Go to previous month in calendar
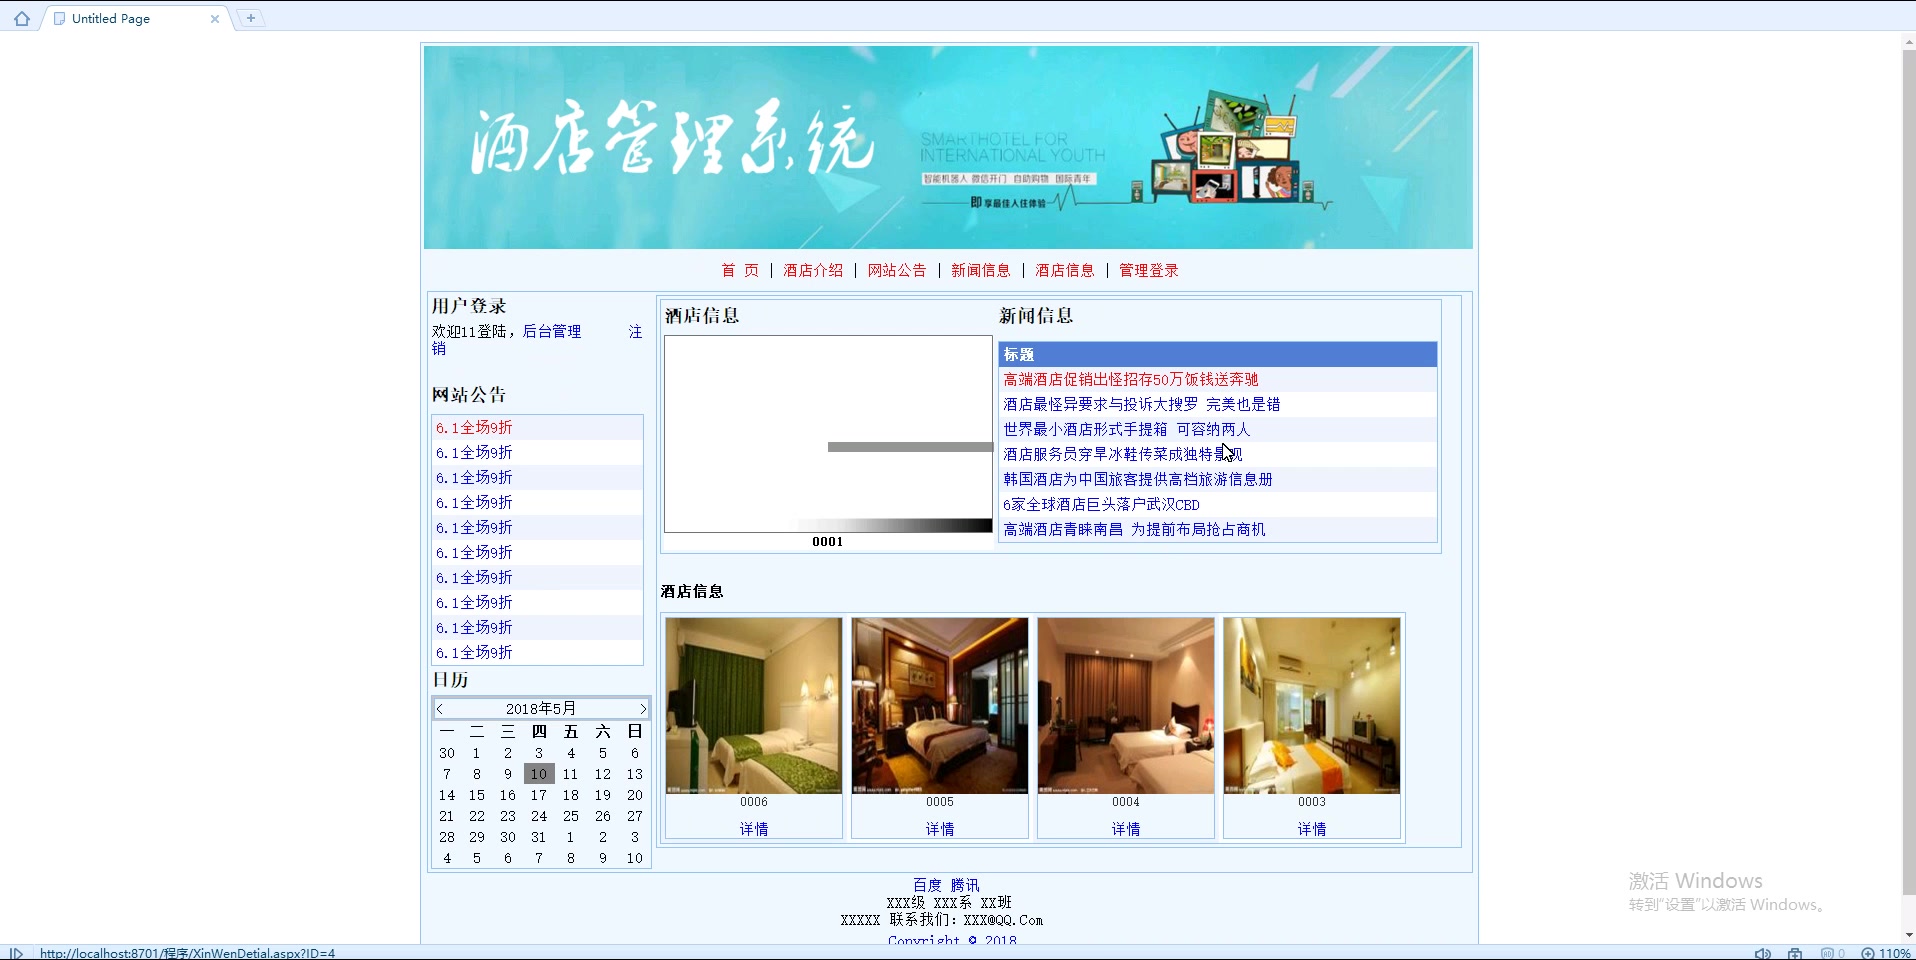 [x=440, y=709]
